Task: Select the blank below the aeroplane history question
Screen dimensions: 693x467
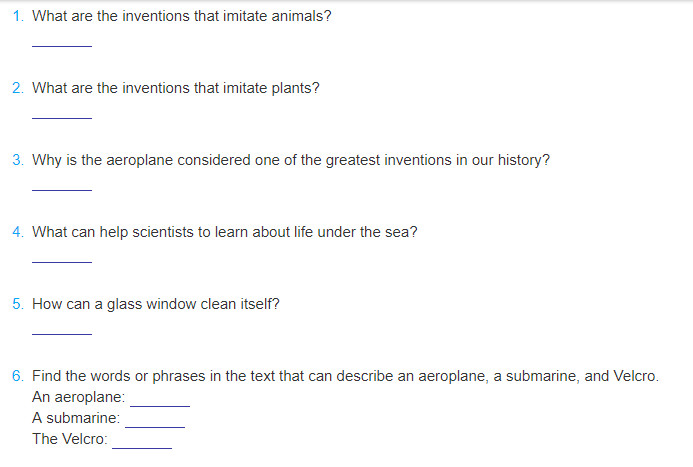Action: [62, 184]
